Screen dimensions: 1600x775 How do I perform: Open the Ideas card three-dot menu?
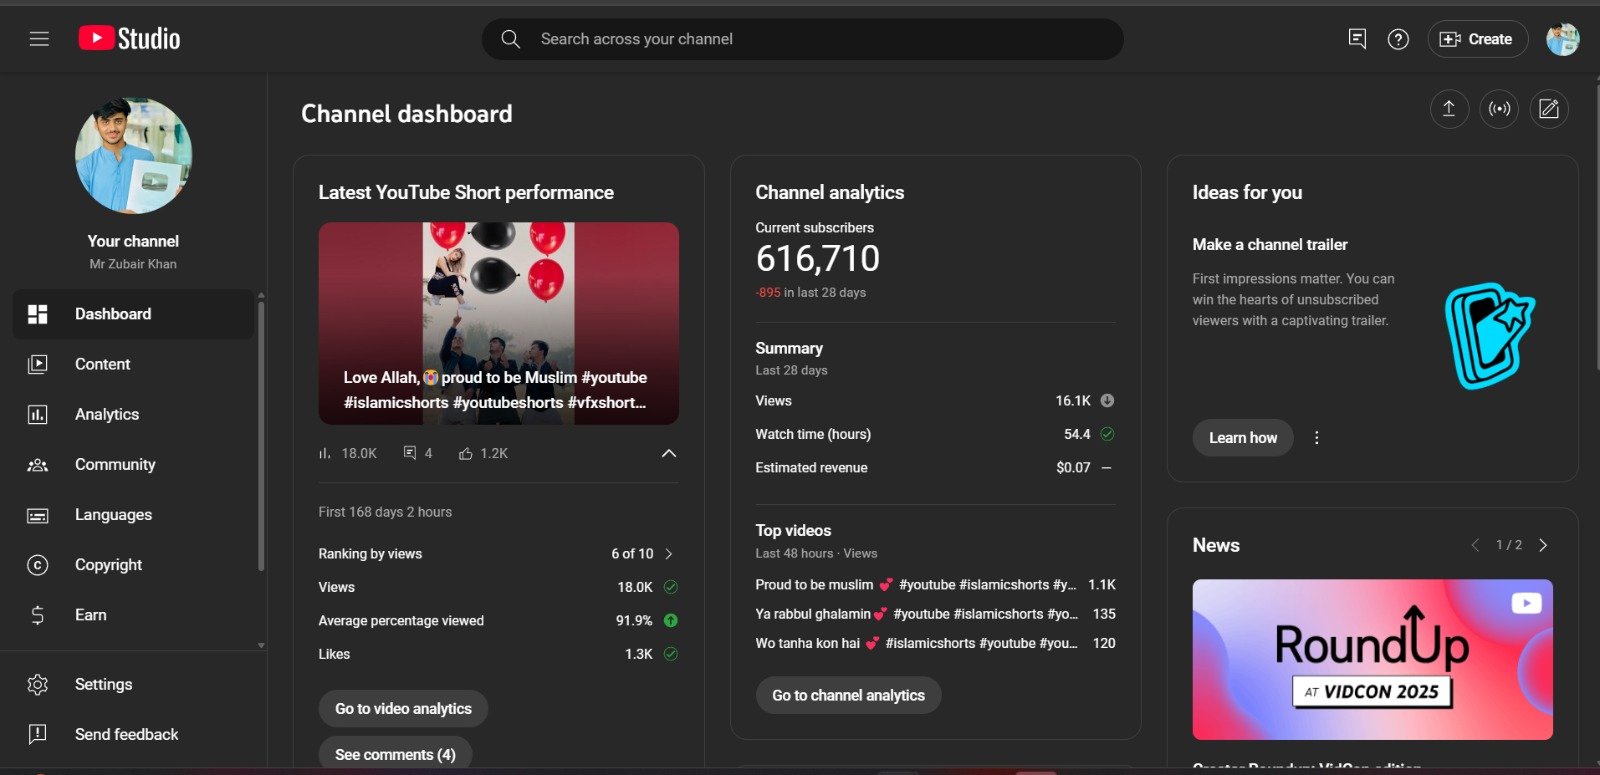tap(1317, 438)
